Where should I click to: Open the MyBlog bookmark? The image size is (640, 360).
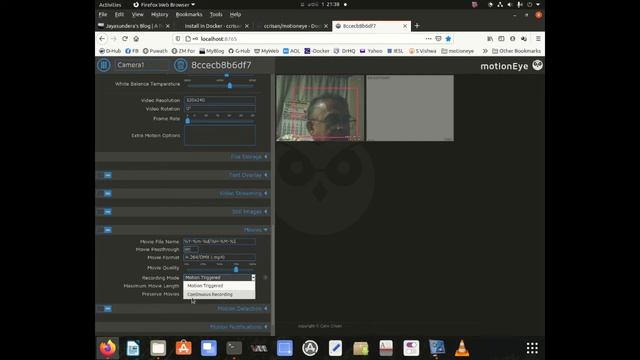pyautogui.click(x=212, y=51)
